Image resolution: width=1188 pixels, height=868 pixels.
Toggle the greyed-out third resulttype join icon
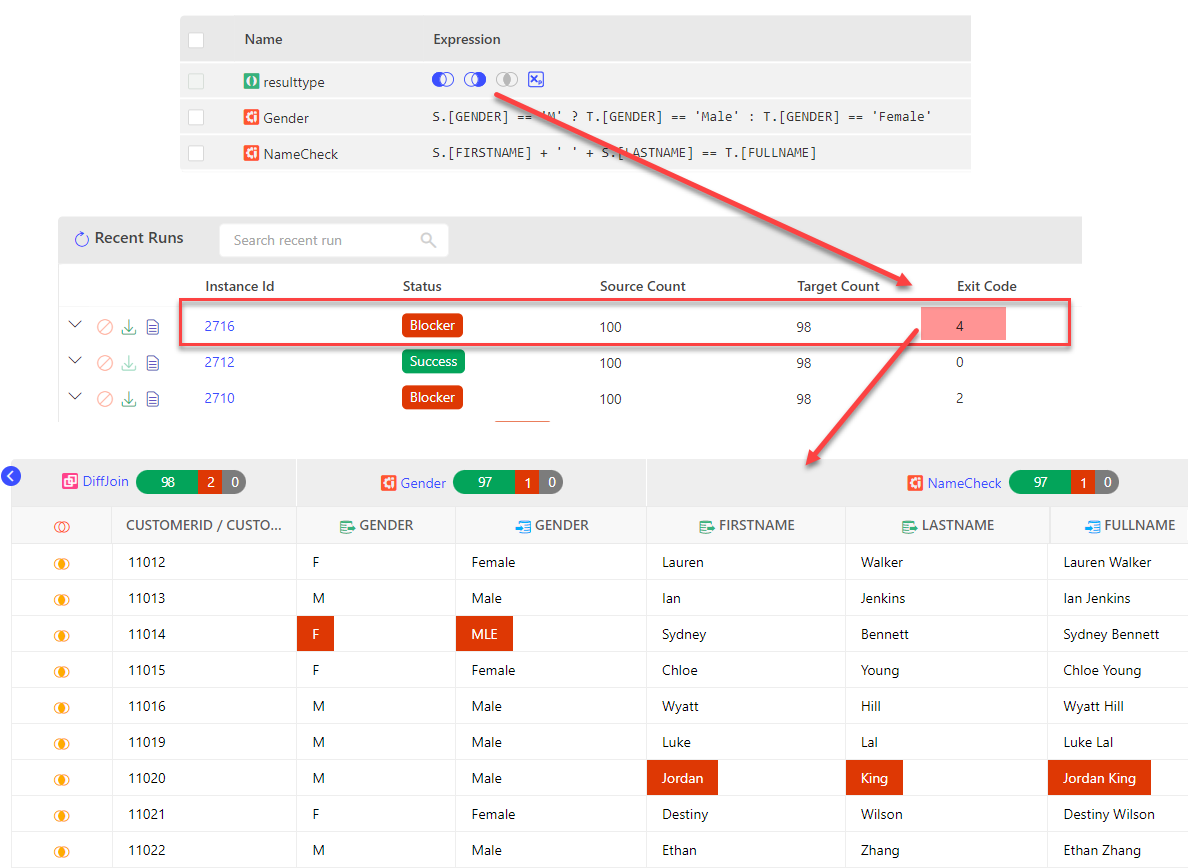[x=506, y=80]
